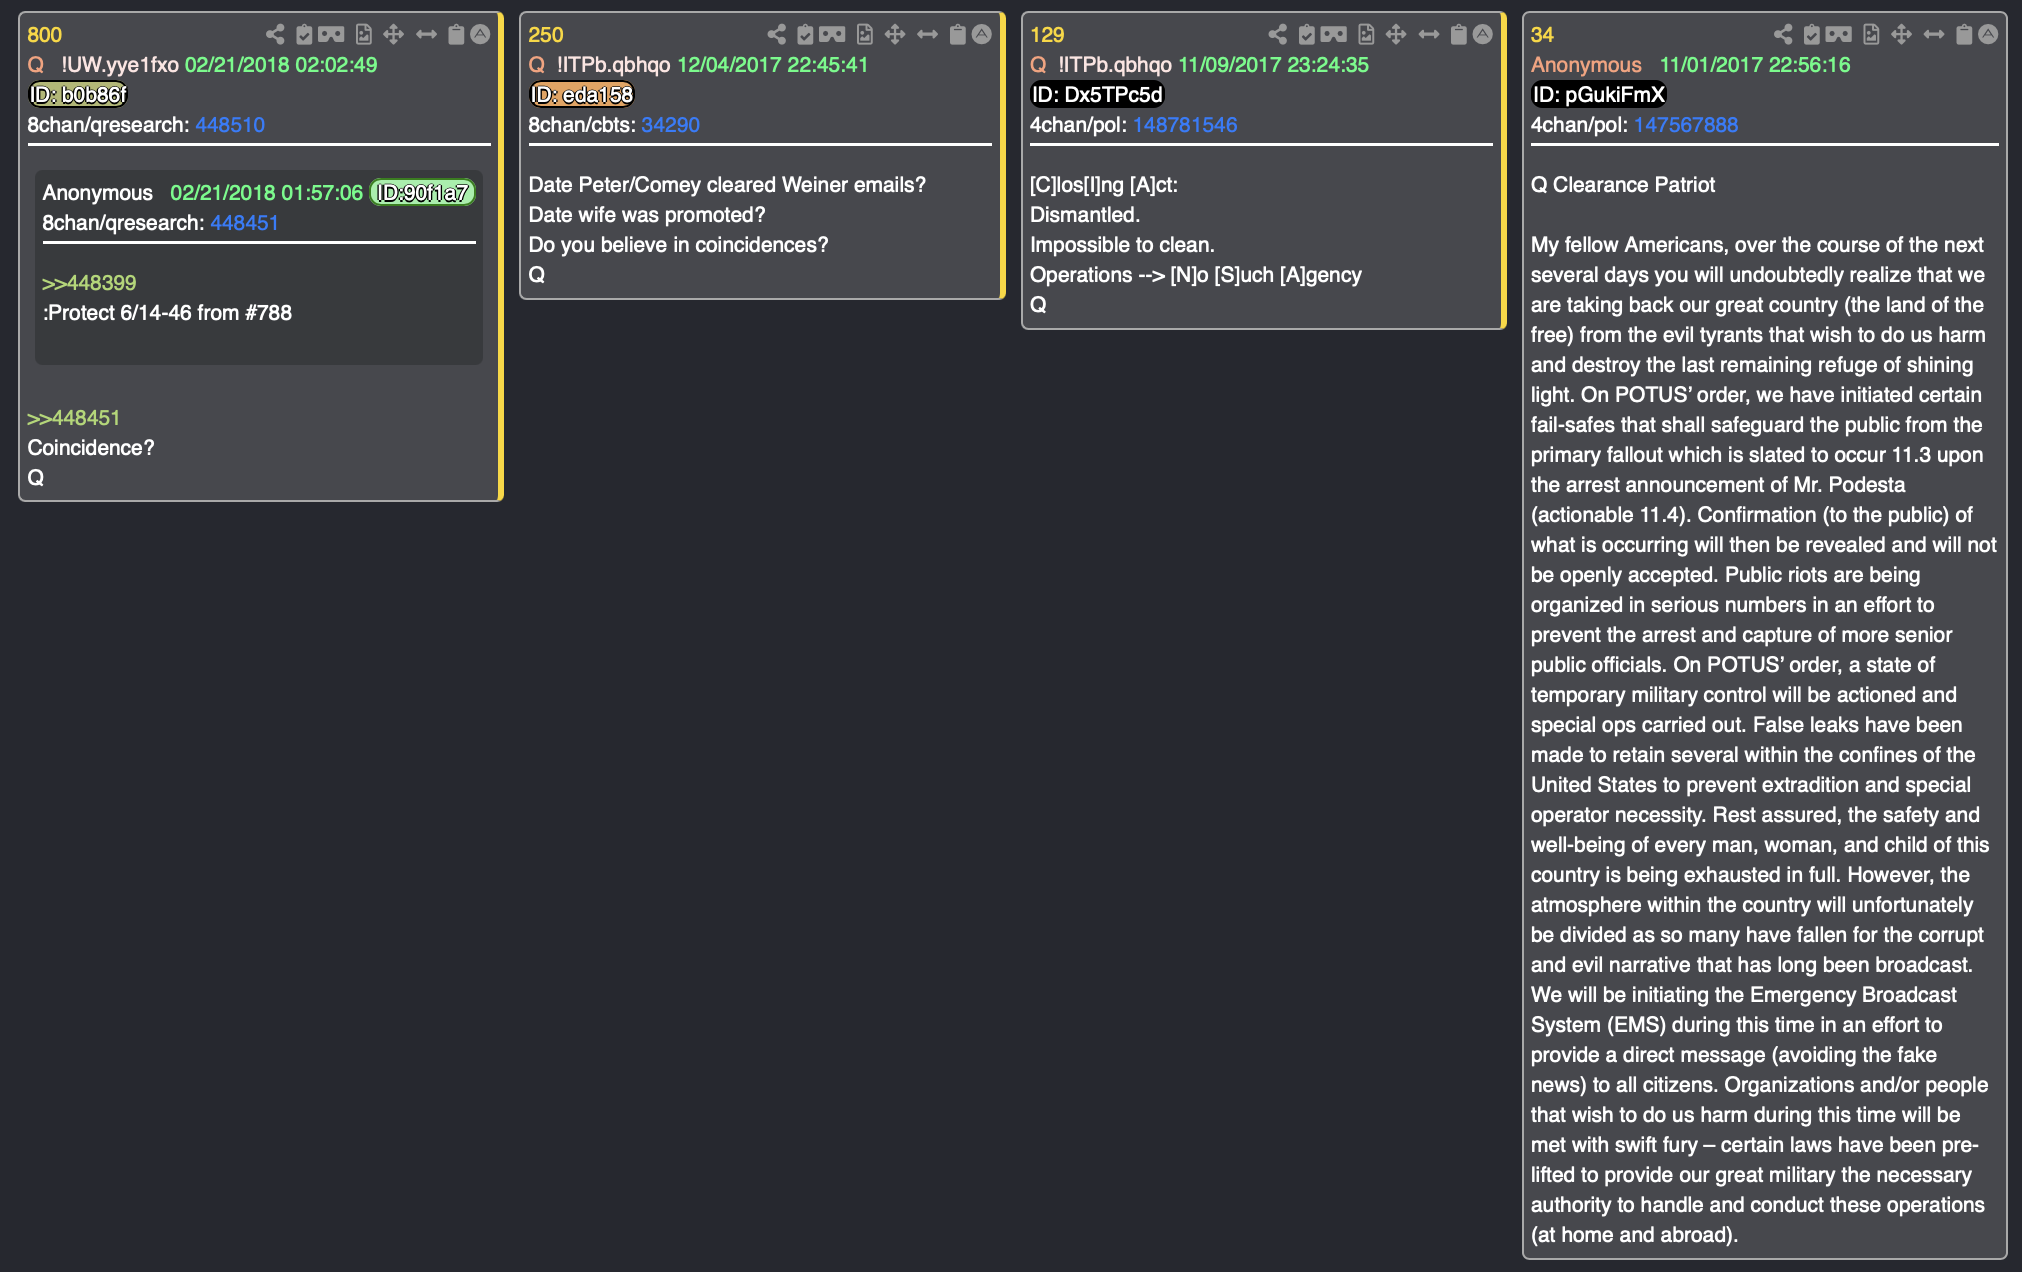Click the horizontal arrows icon on post 800
This screenshot has height=1272, width=2022.
(427, 35)
